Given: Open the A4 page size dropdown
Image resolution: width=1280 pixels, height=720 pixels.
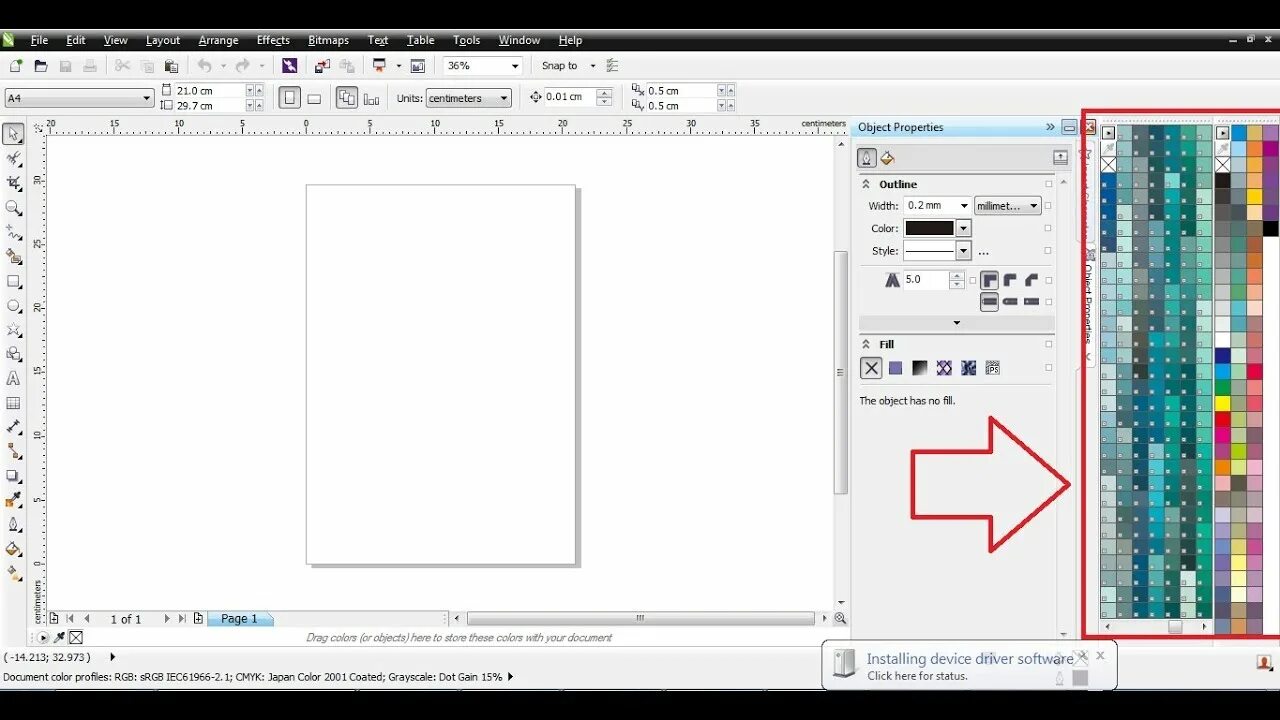Looking at the screenshot, I should (147, 98).
